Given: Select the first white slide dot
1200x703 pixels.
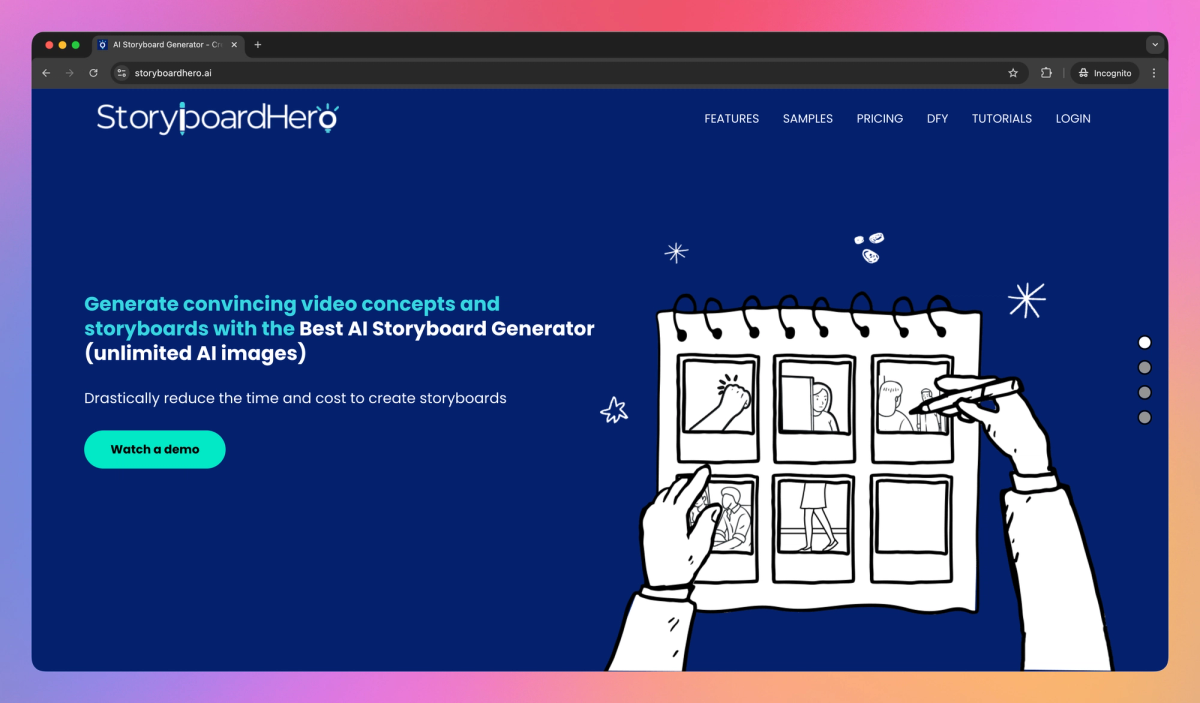Looking at the screenshot, I should click(1145, 342).
